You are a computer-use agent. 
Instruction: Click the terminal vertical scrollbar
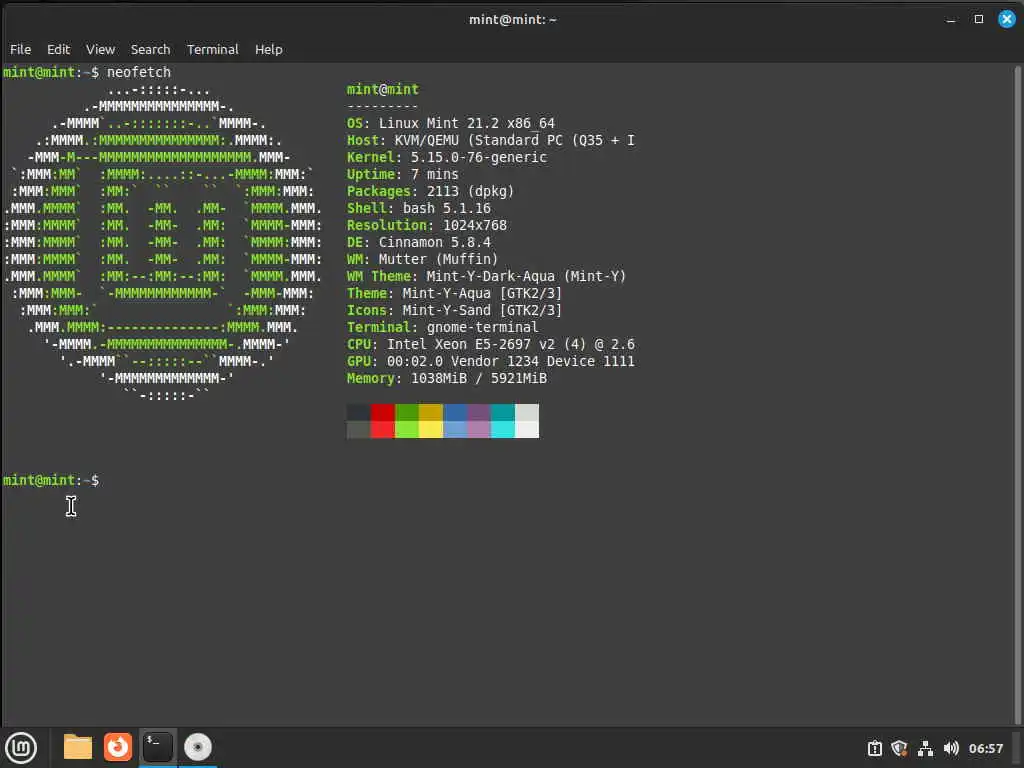pyautogui.click(x=1018, y=394)
